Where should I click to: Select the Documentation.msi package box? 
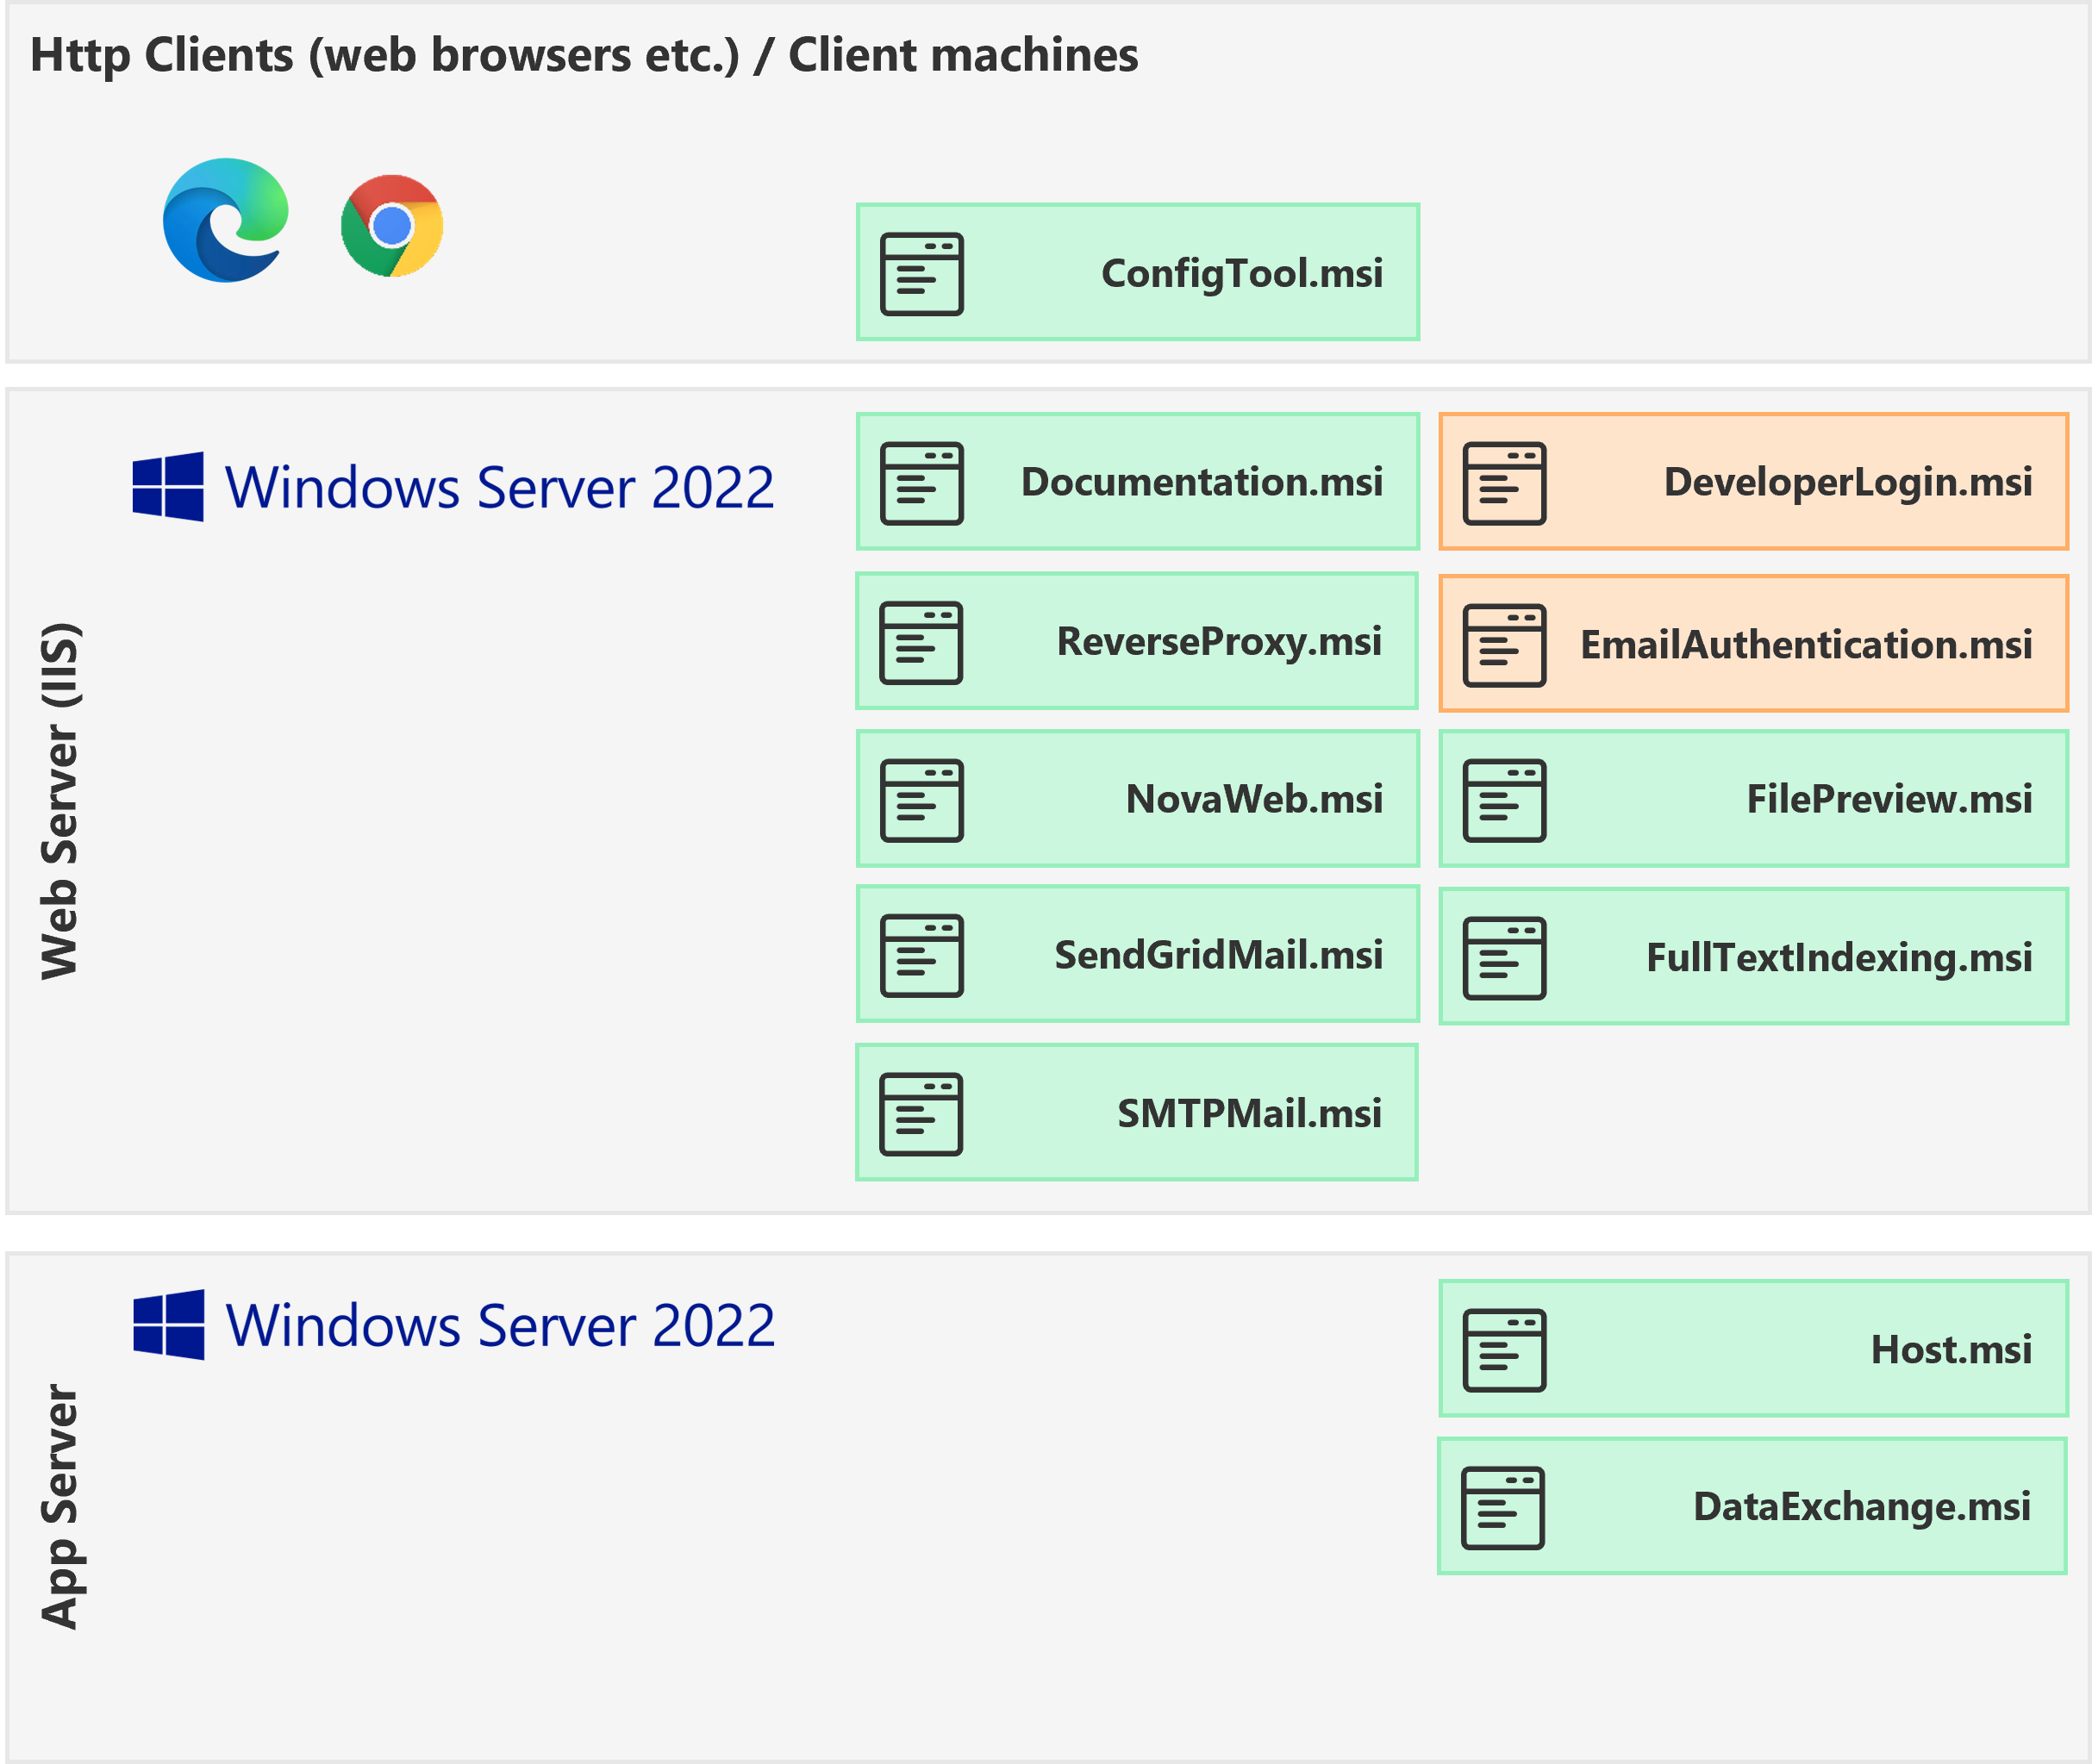click(1136, 482)
